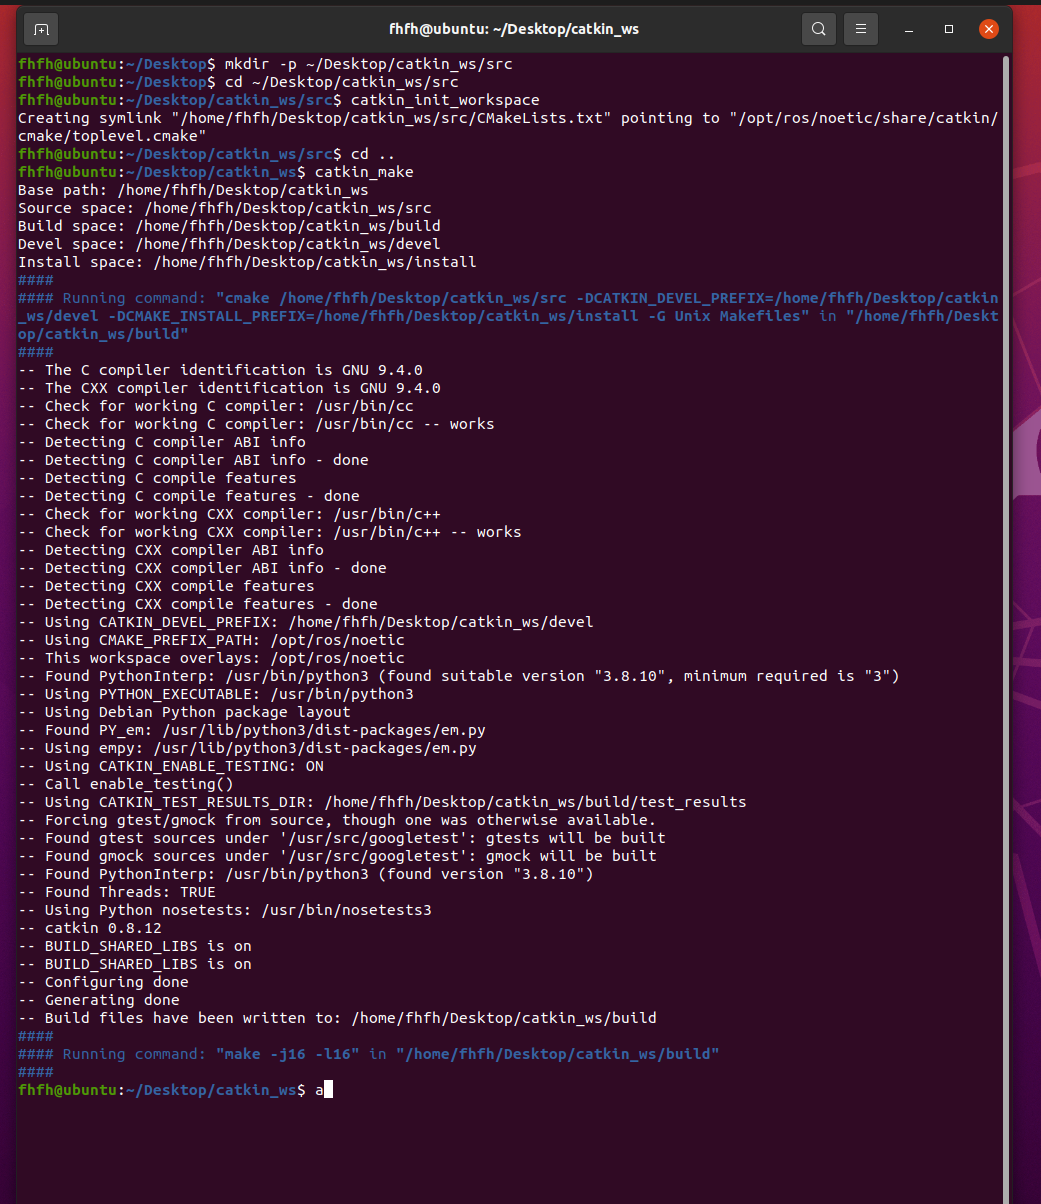Click the 'catkin 0.8.12' version line
This screenshot has width=1041, height=1204.
103,928
